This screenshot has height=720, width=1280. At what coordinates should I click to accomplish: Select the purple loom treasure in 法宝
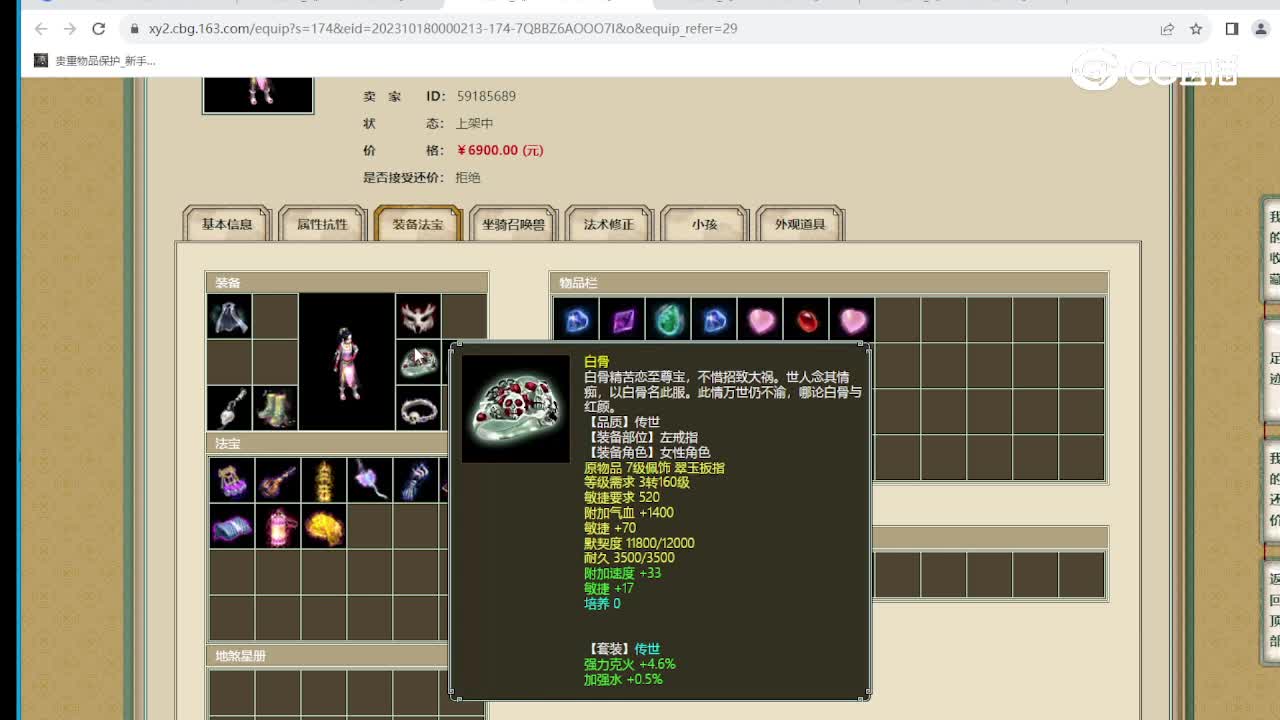[231, 481]
